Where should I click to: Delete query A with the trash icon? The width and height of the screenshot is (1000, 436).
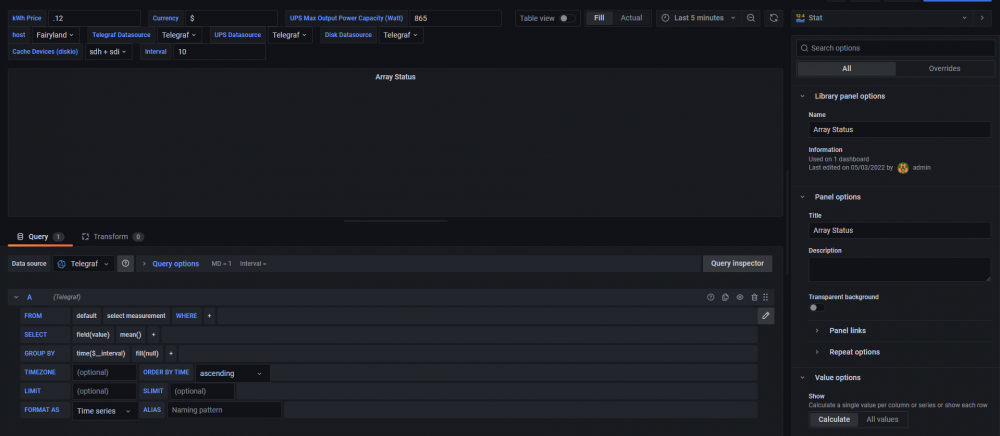pos(754,297)
